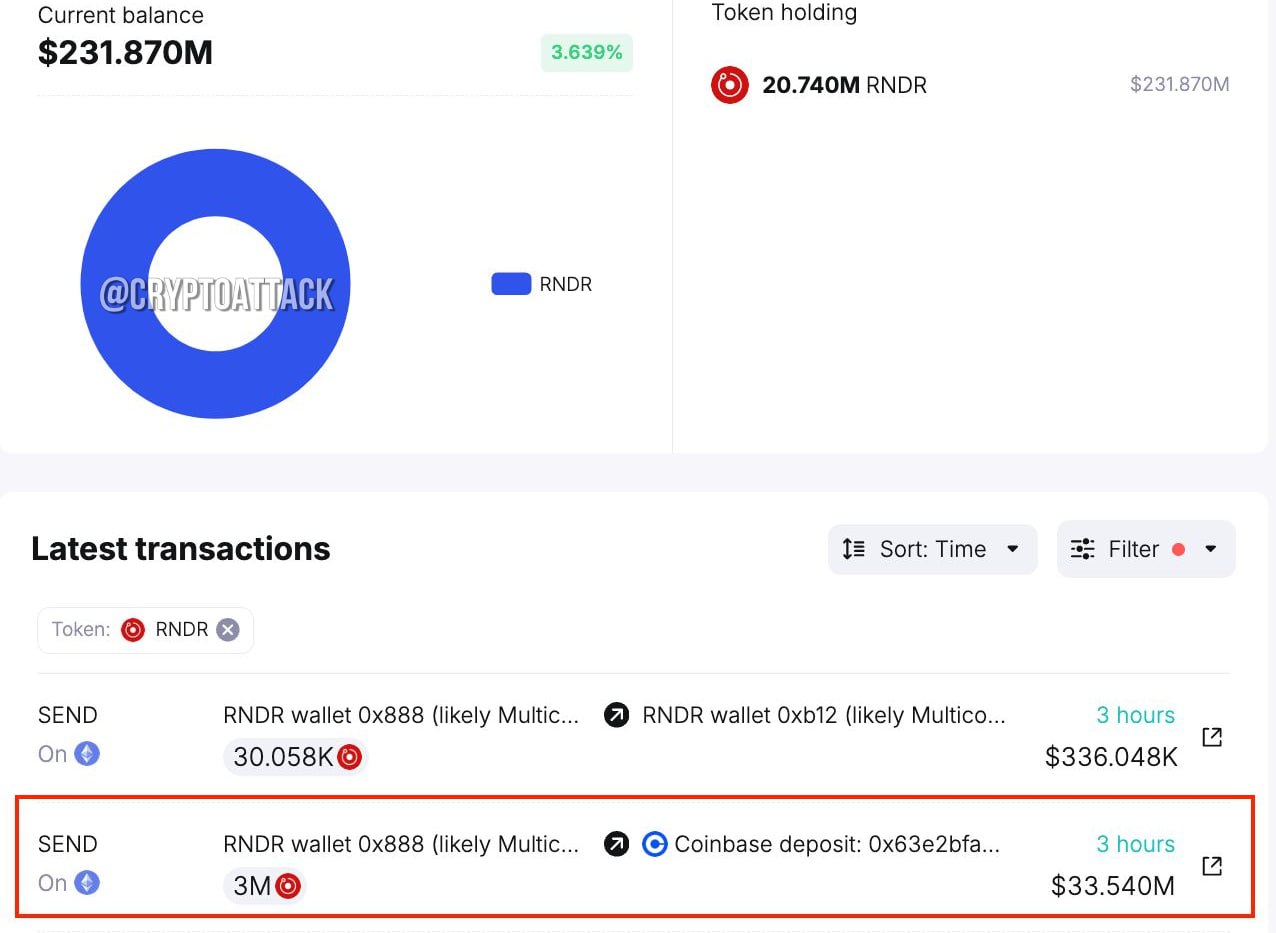Click the RNDR legend label
Image resolution: width=1276 pixels, height=933 pixels.
click(x=566, y=284)
